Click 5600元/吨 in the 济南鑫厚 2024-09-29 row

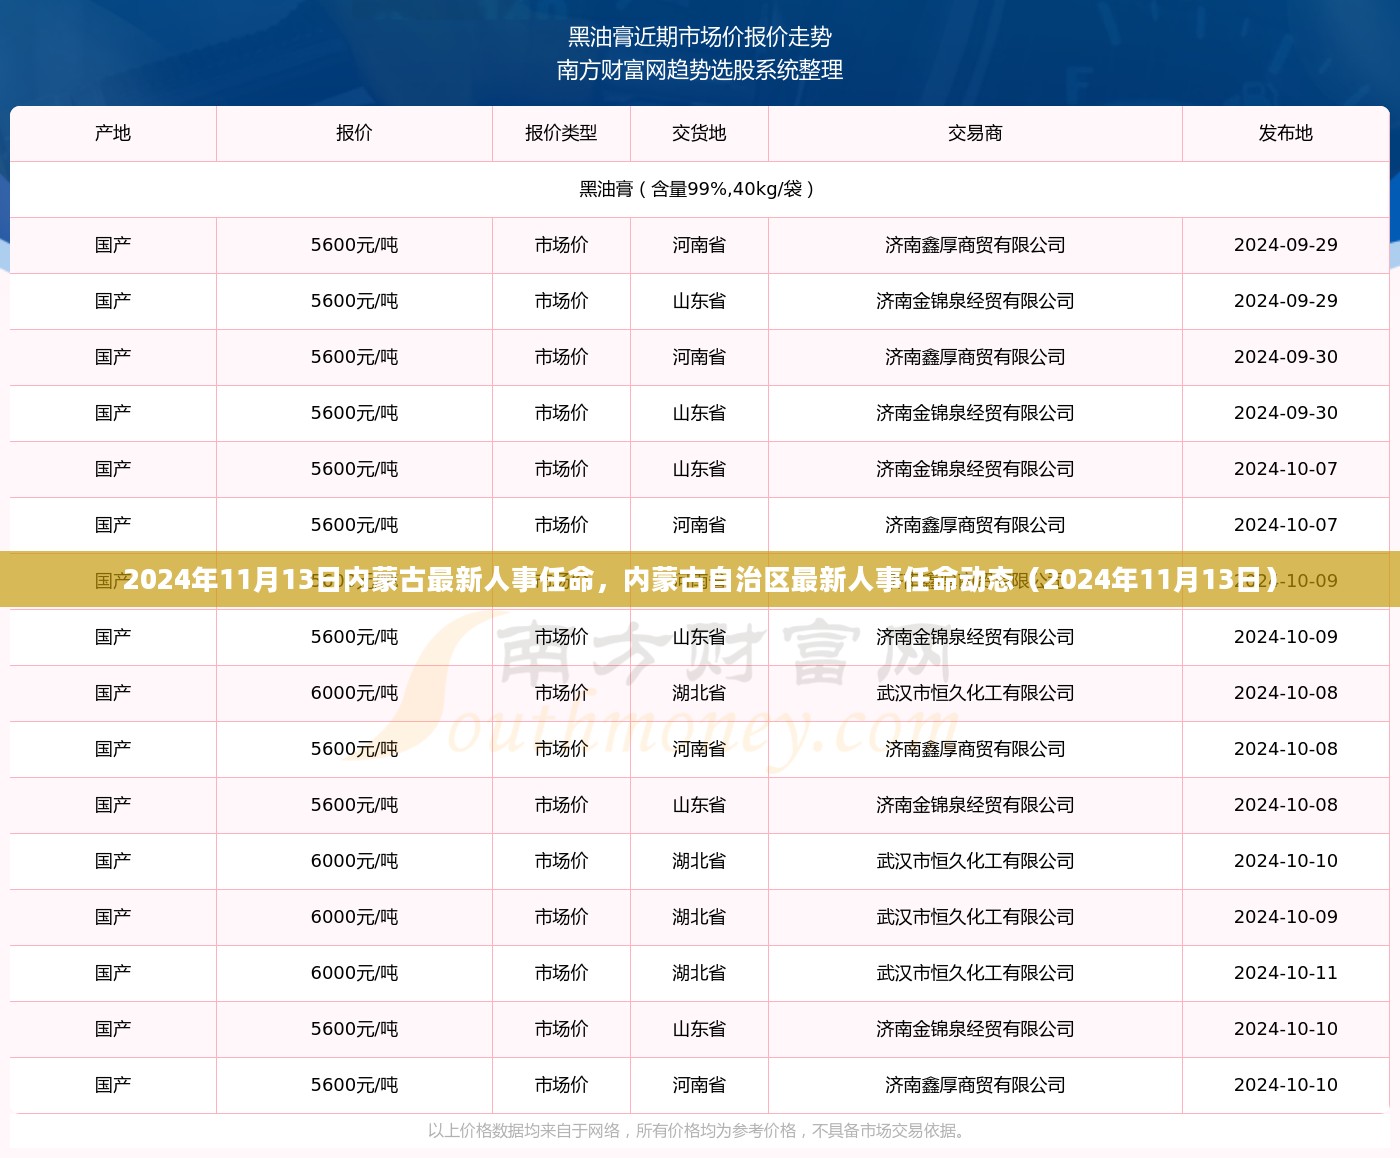click(354, 245)
